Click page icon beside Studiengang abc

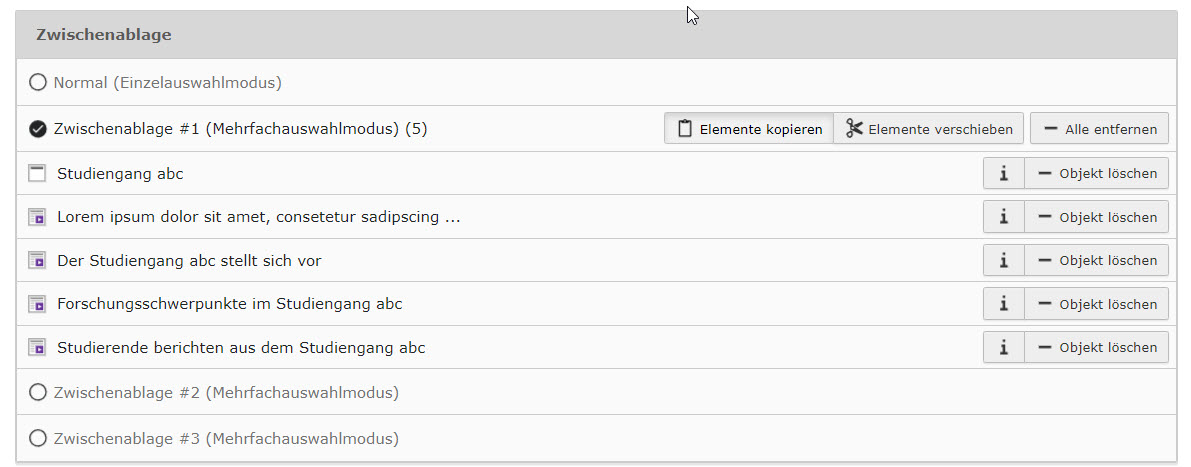[x=38, y=173]
